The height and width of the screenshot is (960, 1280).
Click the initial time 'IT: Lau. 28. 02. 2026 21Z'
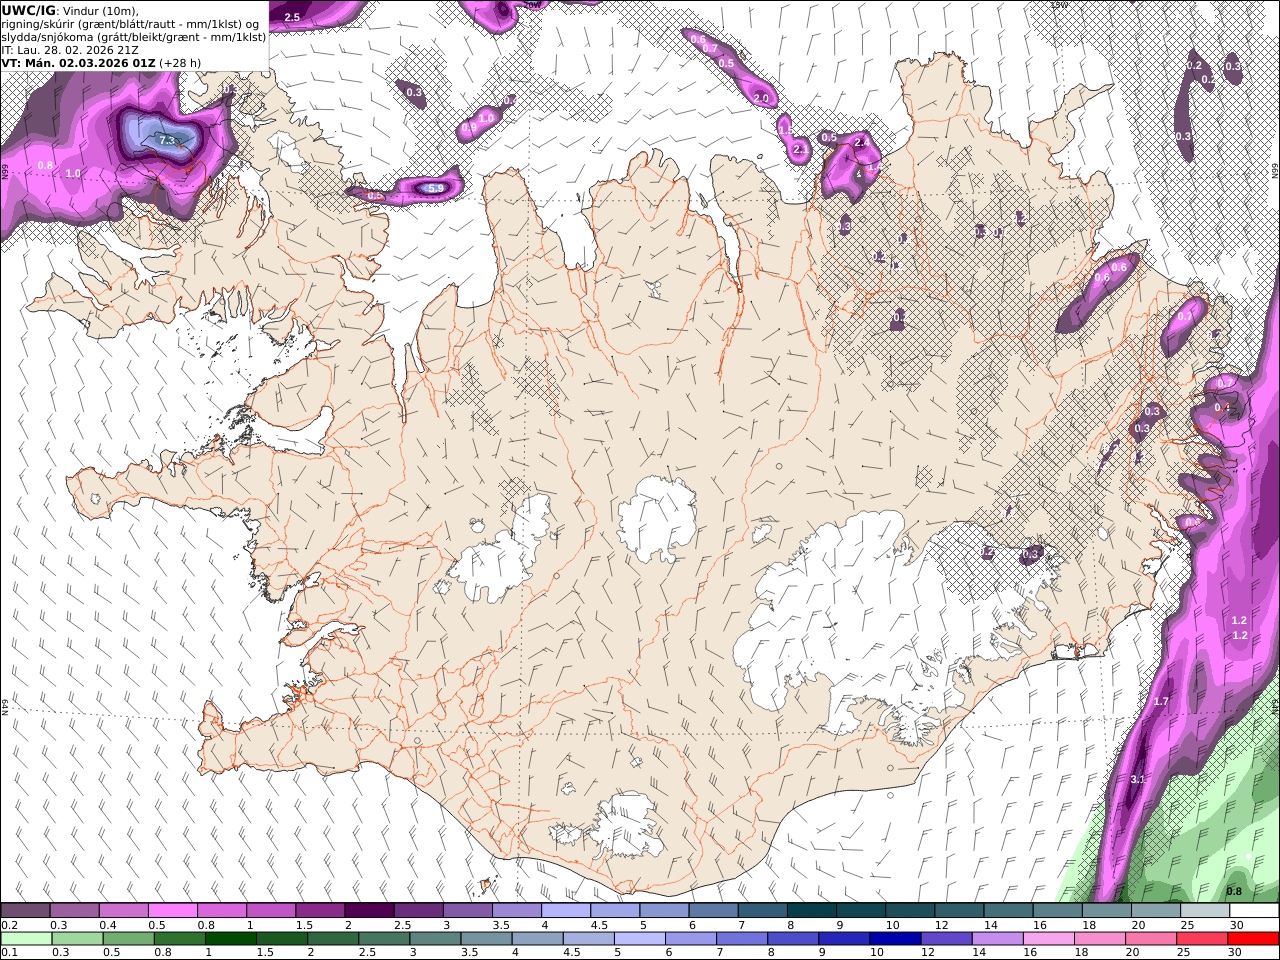69,50
